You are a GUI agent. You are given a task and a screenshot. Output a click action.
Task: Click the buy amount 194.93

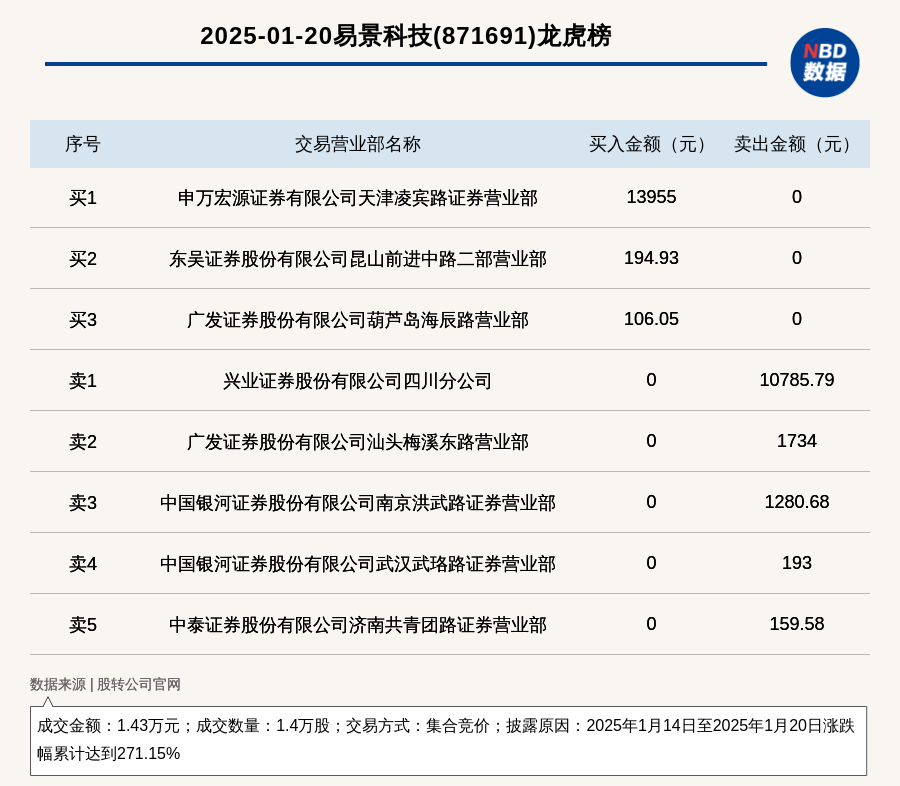(x=651, y=258)
